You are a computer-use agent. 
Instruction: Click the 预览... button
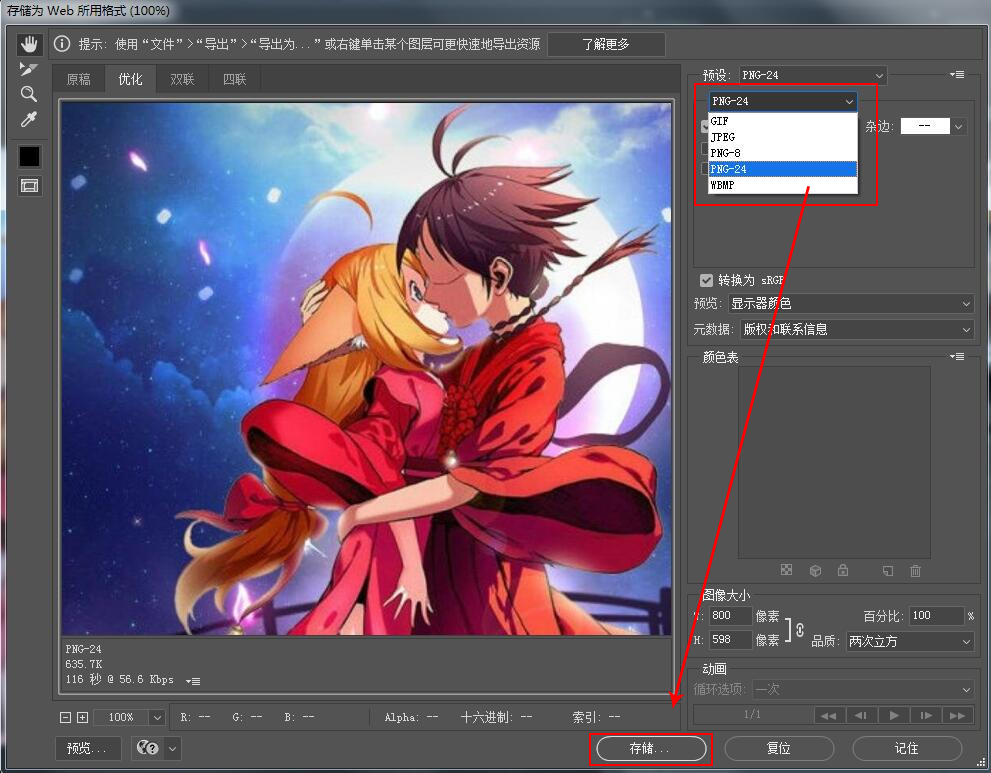[x=88, y=748]
